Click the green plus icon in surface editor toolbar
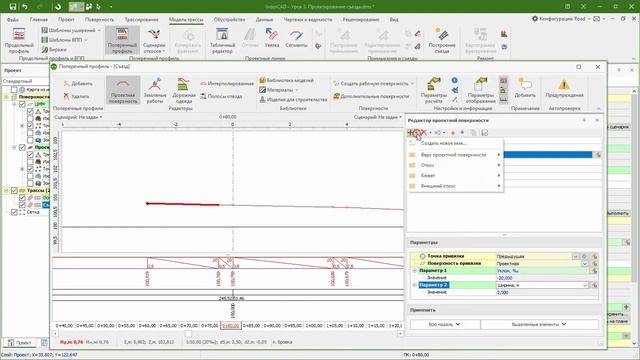640x360 pixels. point(411,133)
